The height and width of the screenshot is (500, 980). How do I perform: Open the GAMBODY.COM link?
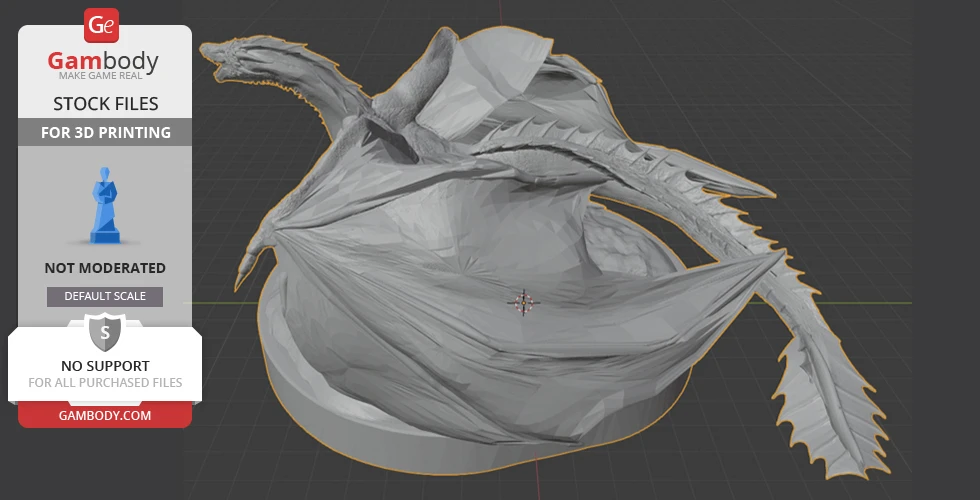click(104, 415)
